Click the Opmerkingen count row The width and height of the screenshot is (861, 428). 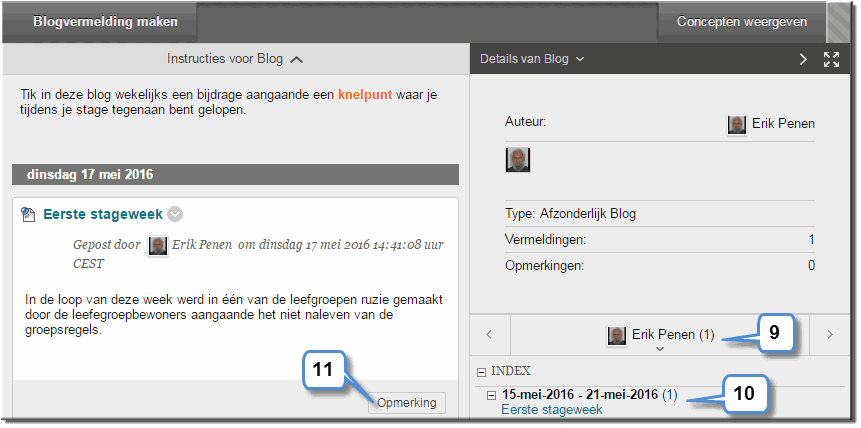[659, 266]
